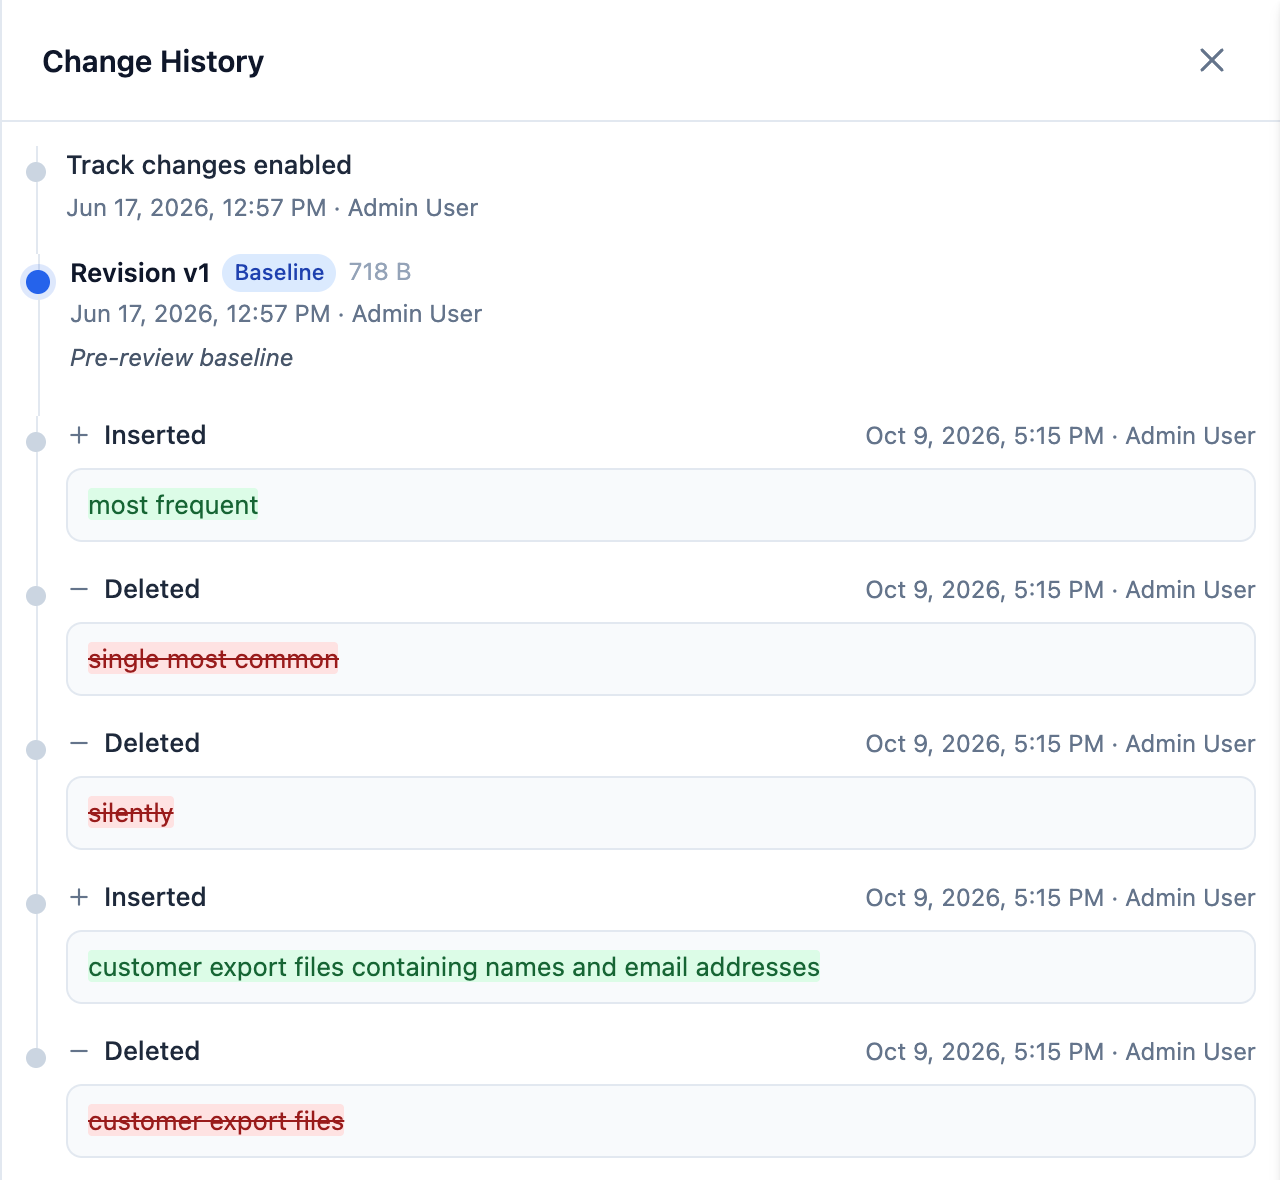
Task: Click the Track changes enabled timeline dot
Action: click(36, 172)
